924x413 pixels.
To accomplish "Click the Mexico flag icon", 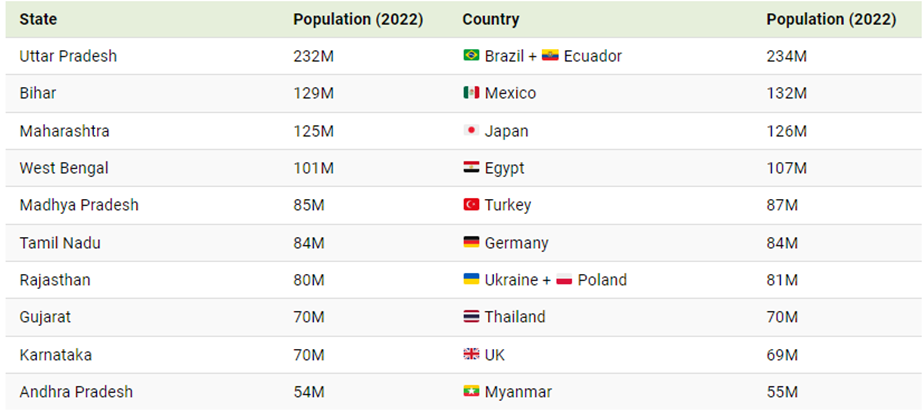I will coord(471,93).
